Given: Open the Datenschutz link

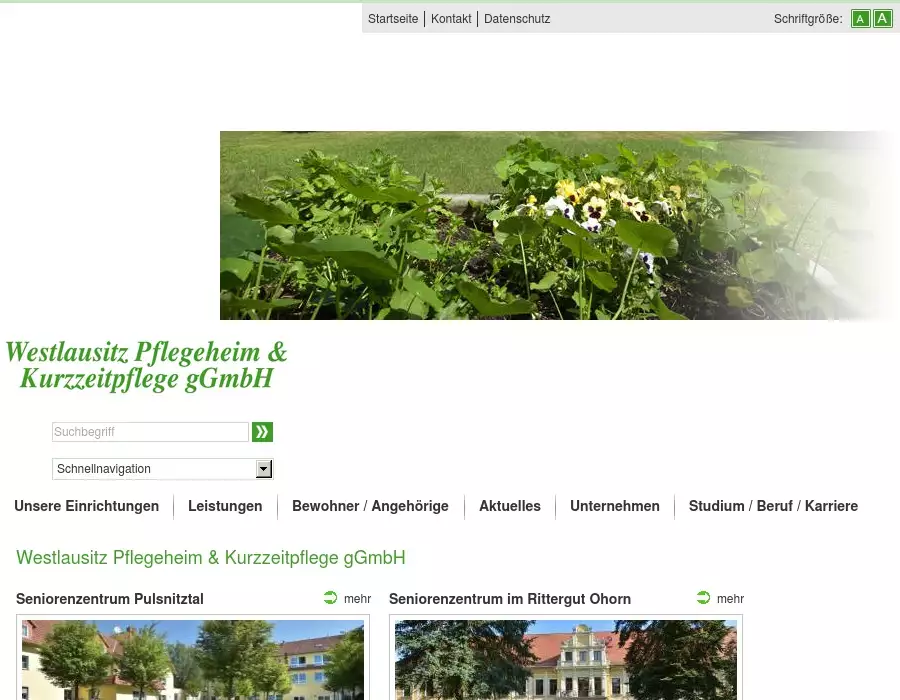Looking at the screenshot, I should [517, 19].
